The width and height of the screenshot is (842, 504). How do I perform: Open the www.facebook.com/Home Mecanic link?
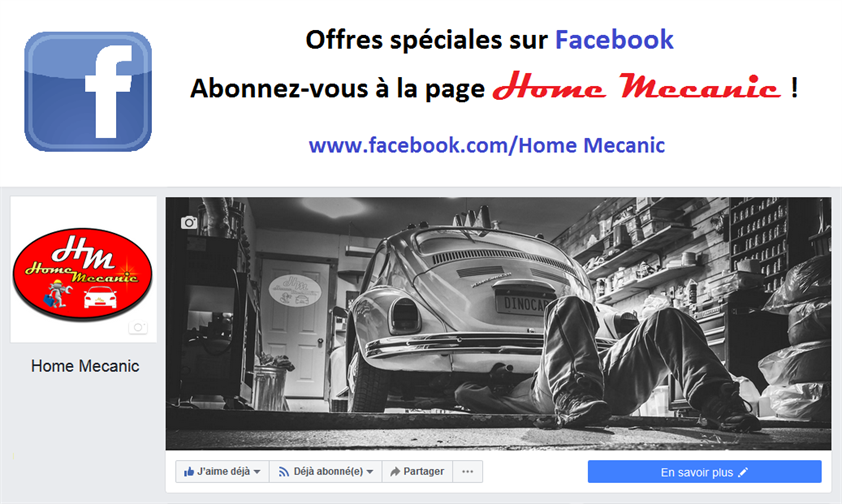pos(487,145)
